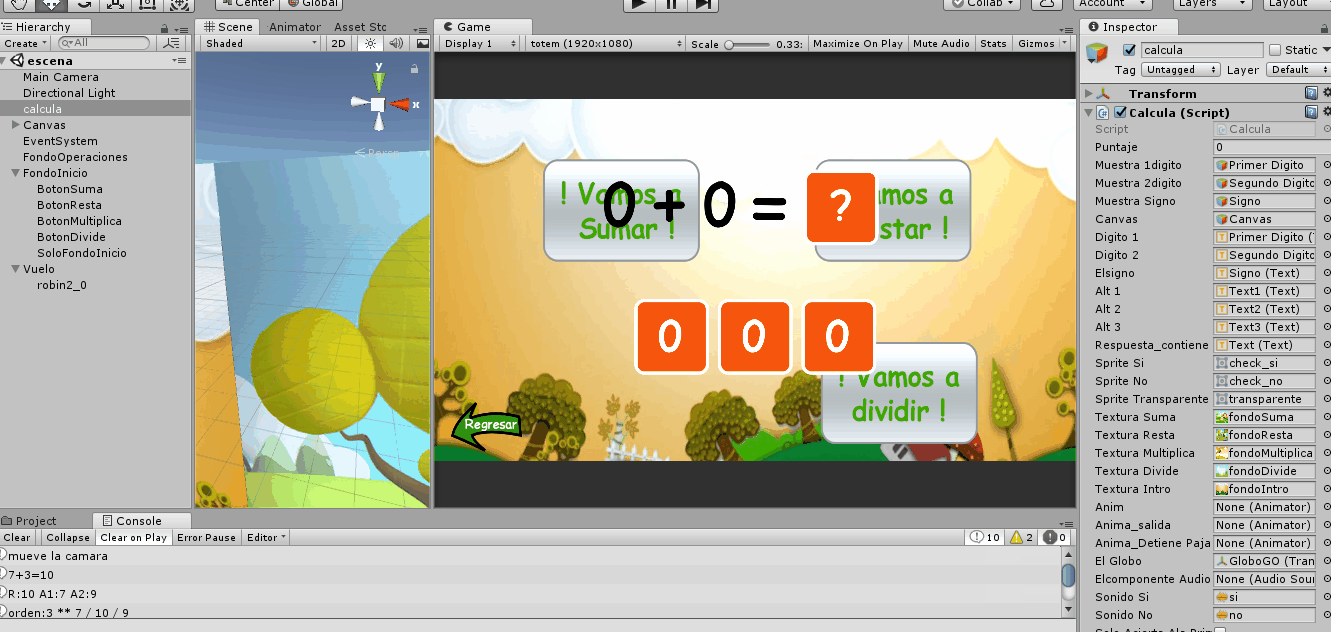This screenshot has width=1331, height=632.
Task: Uncheck the Calcula (Script) component checkbox
Action: (1121, 113)
